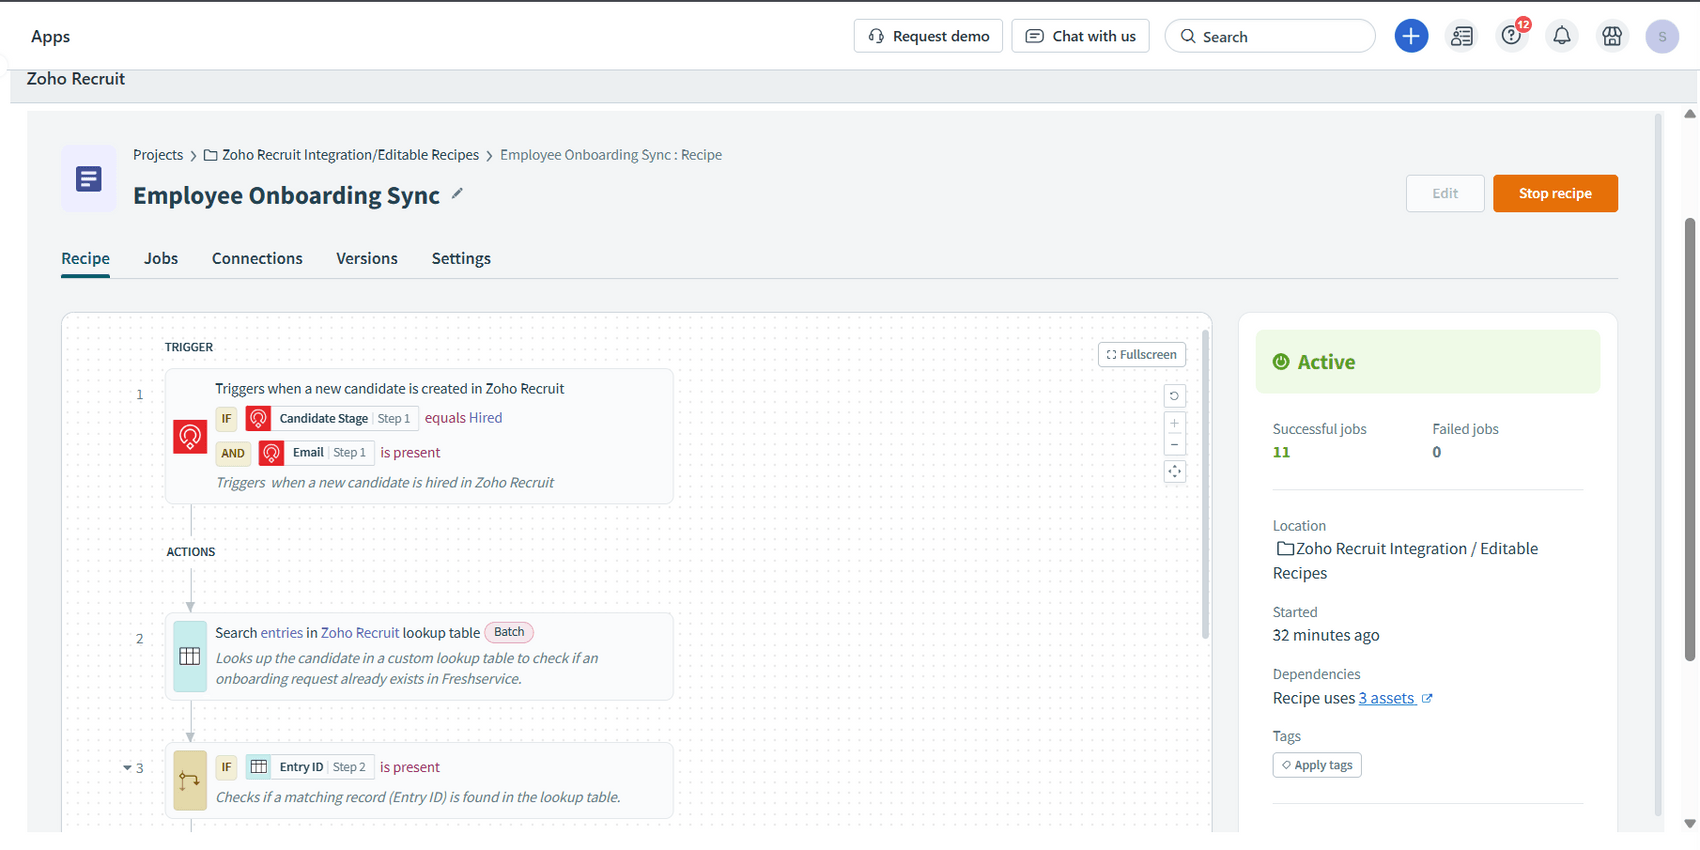
Task: Expand canvas with Fullscreen button
Action: [1141, 355]
